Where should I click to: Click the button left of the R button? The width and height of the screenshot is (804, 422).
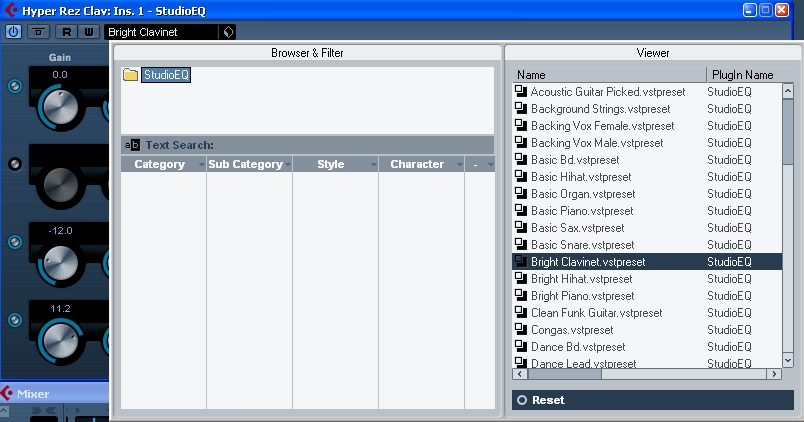[38, 32]
